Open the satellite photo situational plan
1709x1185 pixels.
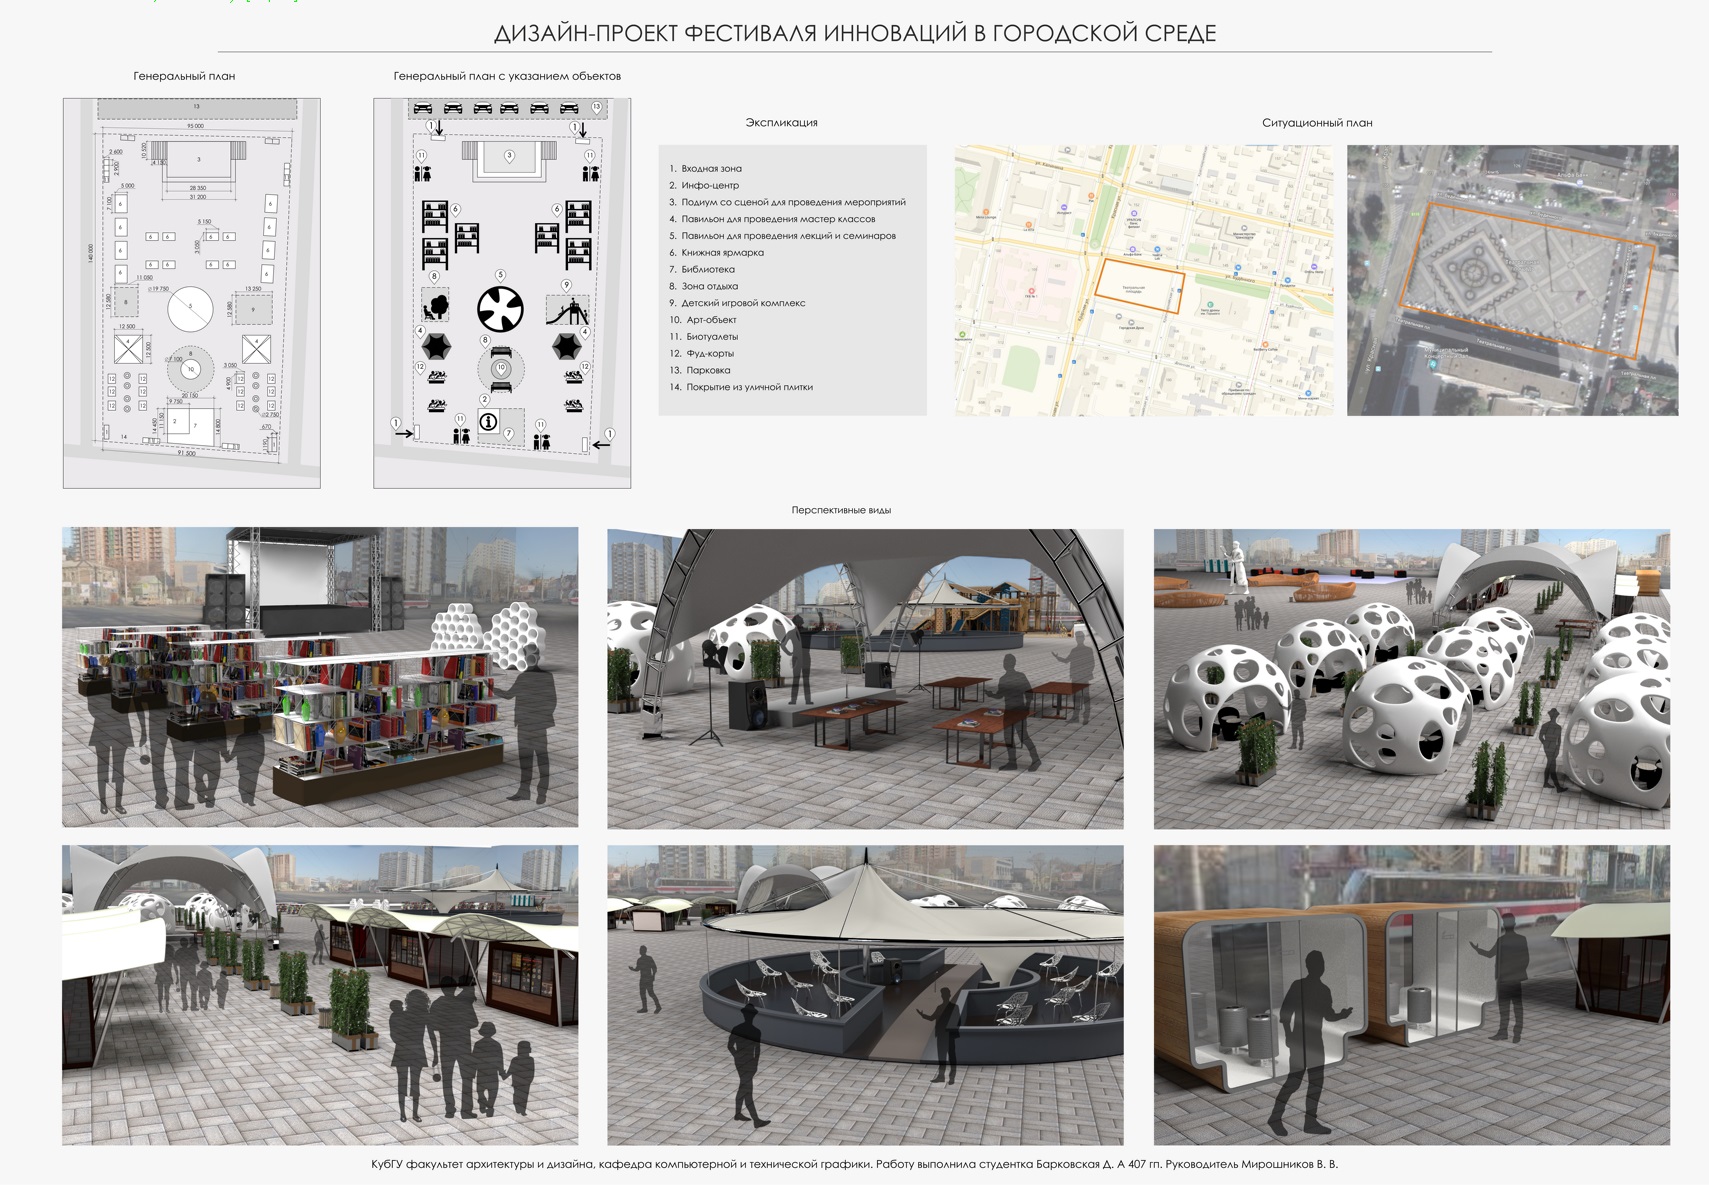coord(1513,280)
